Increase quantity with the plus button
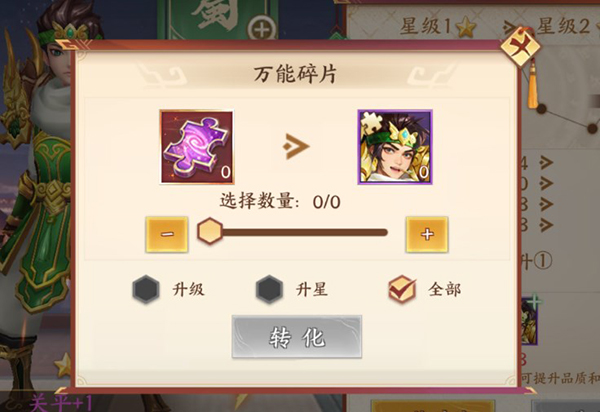Screen dimensions: 600x412 [427, 234]
